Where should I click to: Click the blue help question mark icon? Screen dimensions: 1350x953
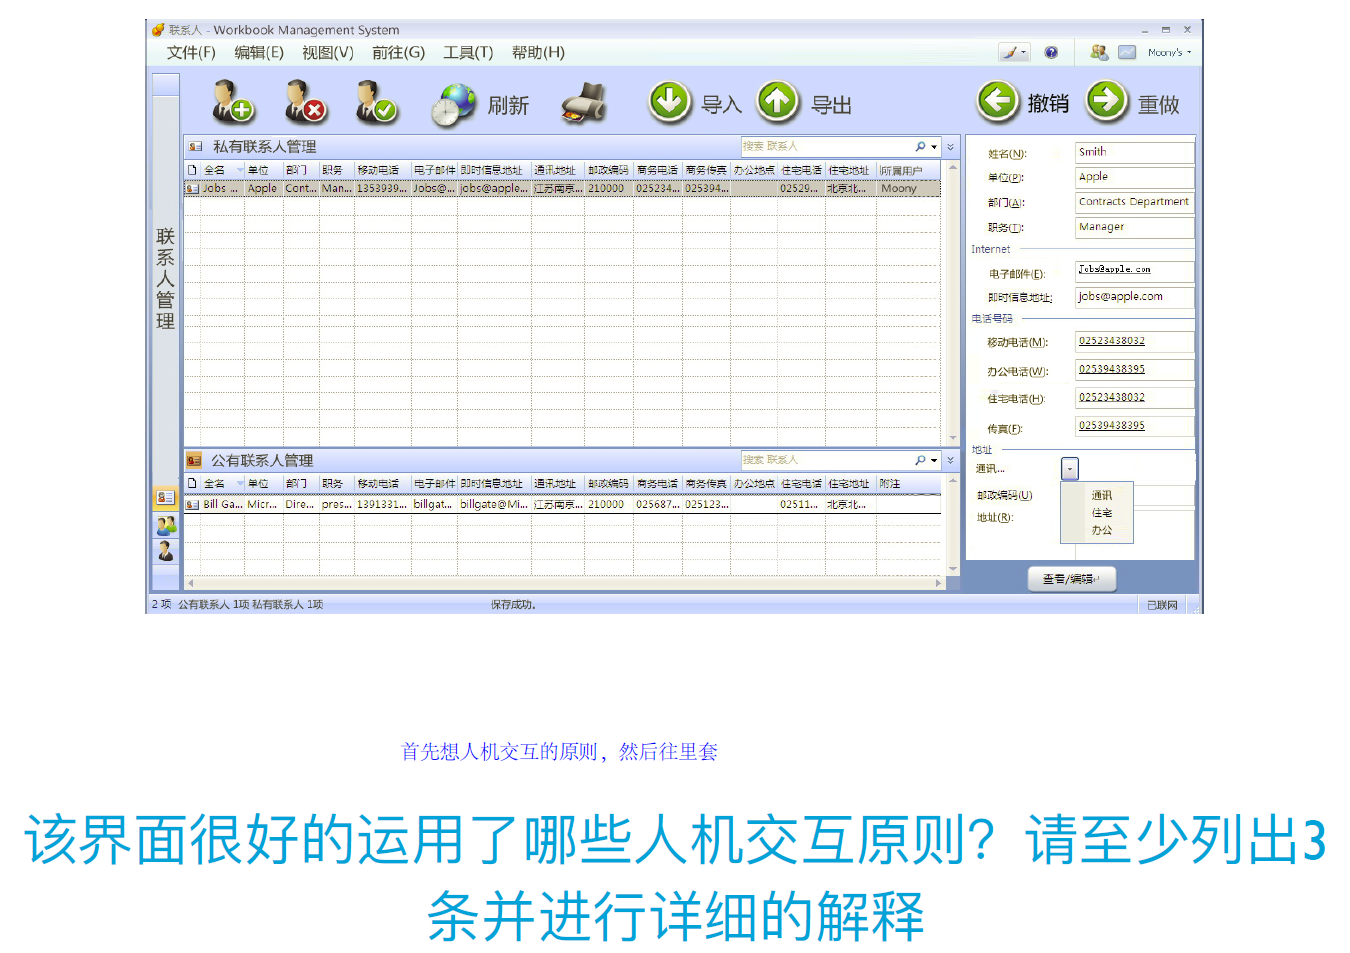pyautogui.click(x=1051, y=52)
